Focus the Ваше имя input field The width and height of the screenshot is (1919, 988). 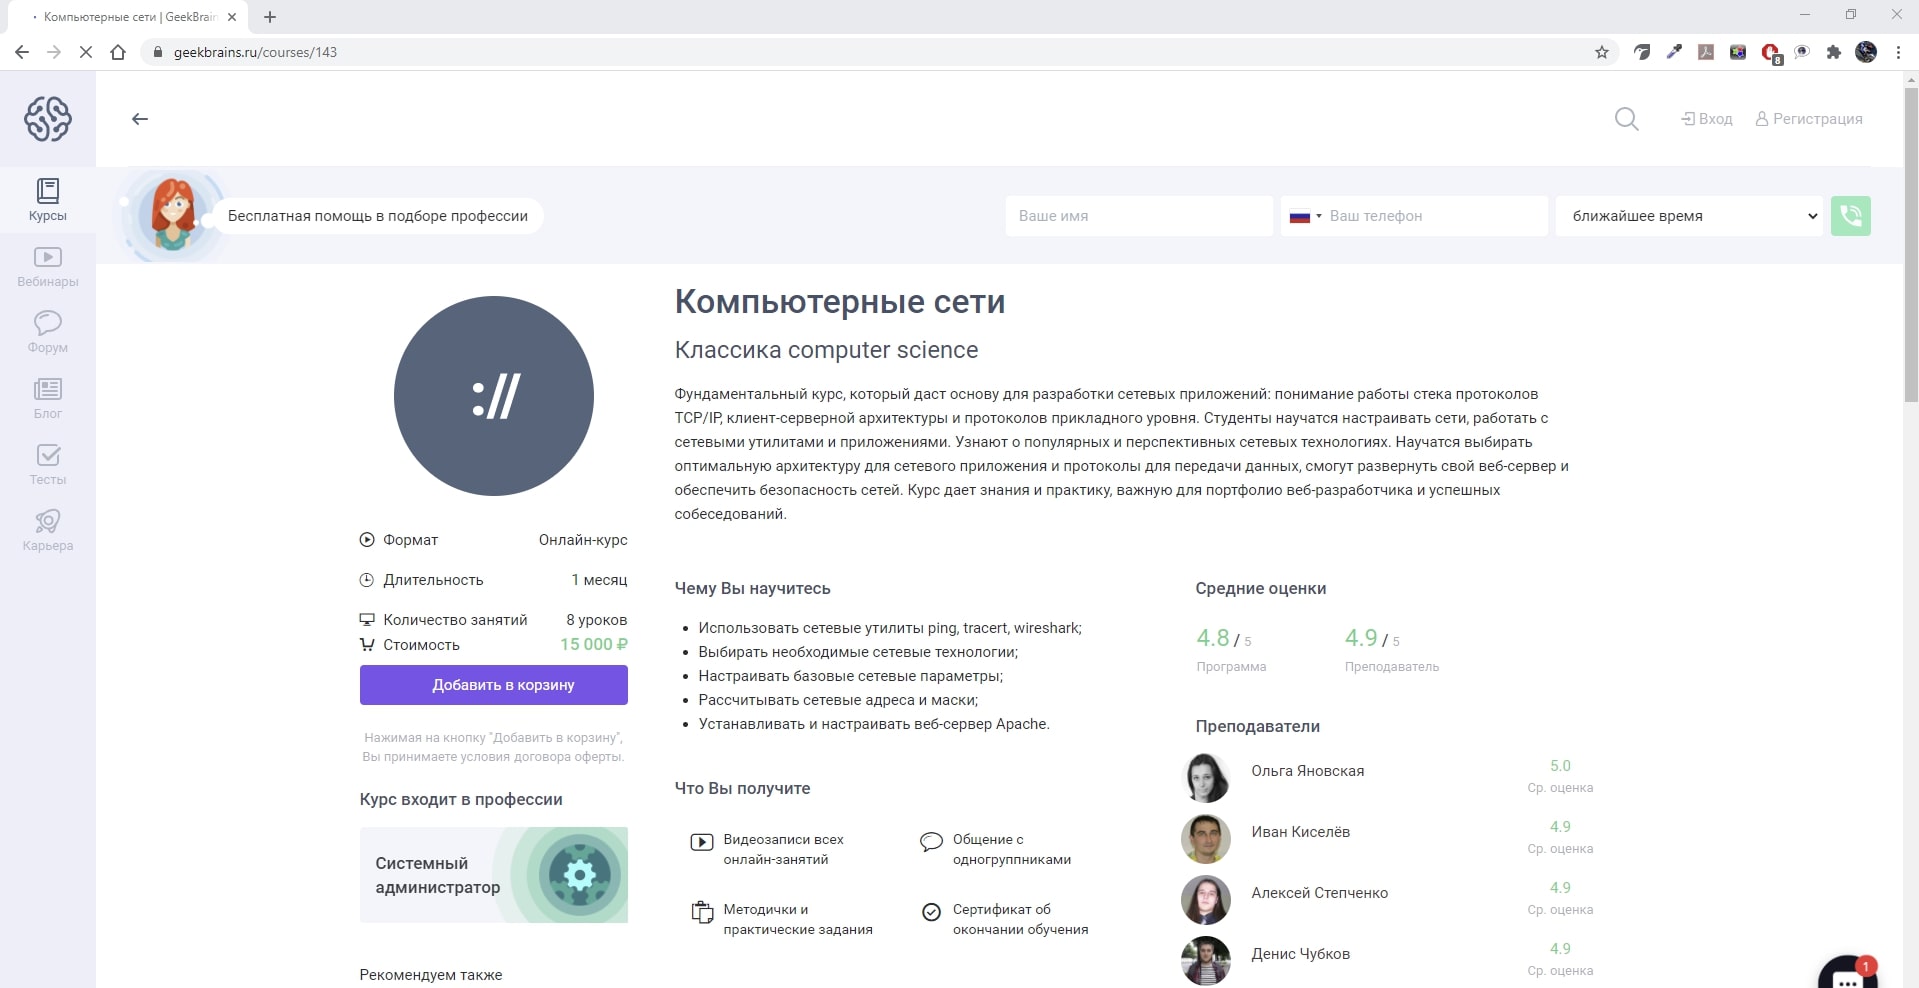click(x=1139, y=216)
